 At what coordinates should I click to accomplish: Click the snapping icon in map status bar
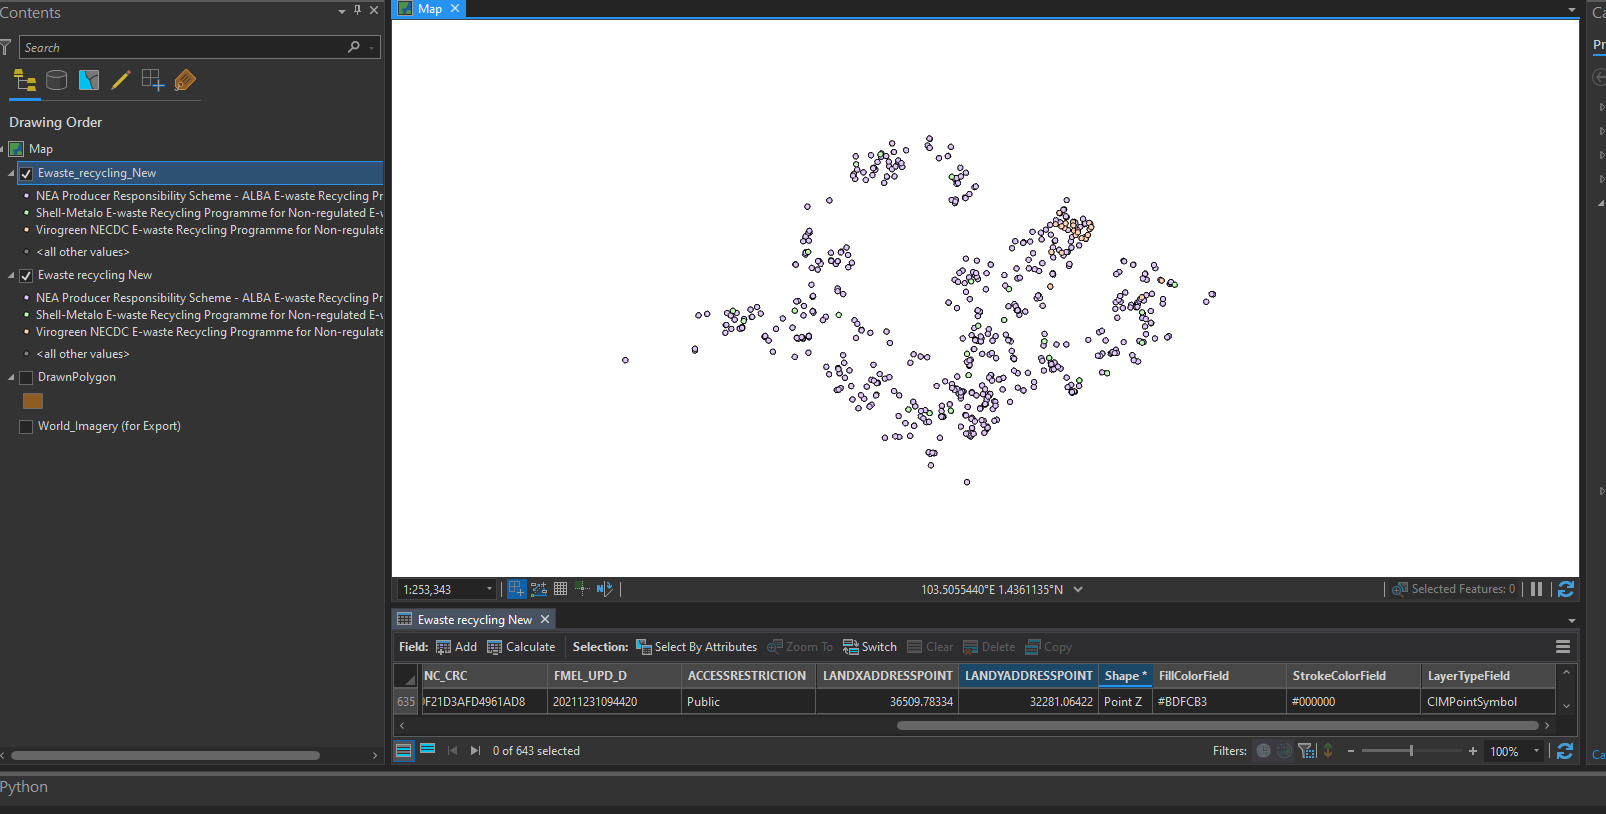click(x=516, y=589)
